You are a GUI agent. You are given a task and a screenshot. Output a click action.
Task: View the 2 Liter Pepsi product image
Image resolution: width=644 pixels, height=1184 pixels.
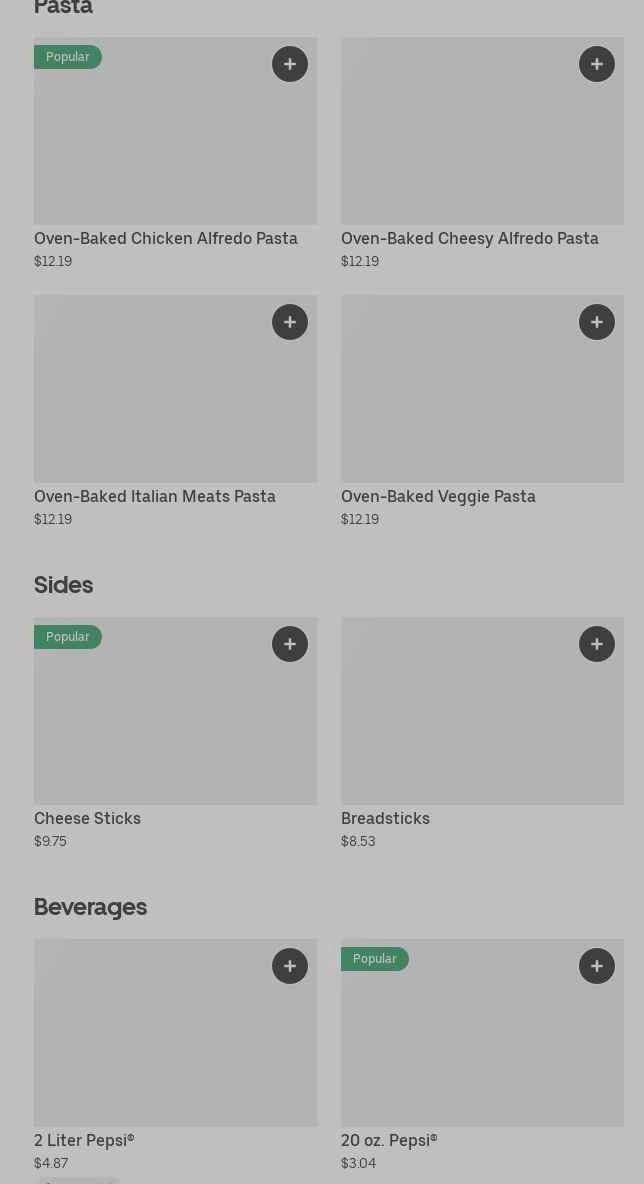click(x=175, y=1040)
